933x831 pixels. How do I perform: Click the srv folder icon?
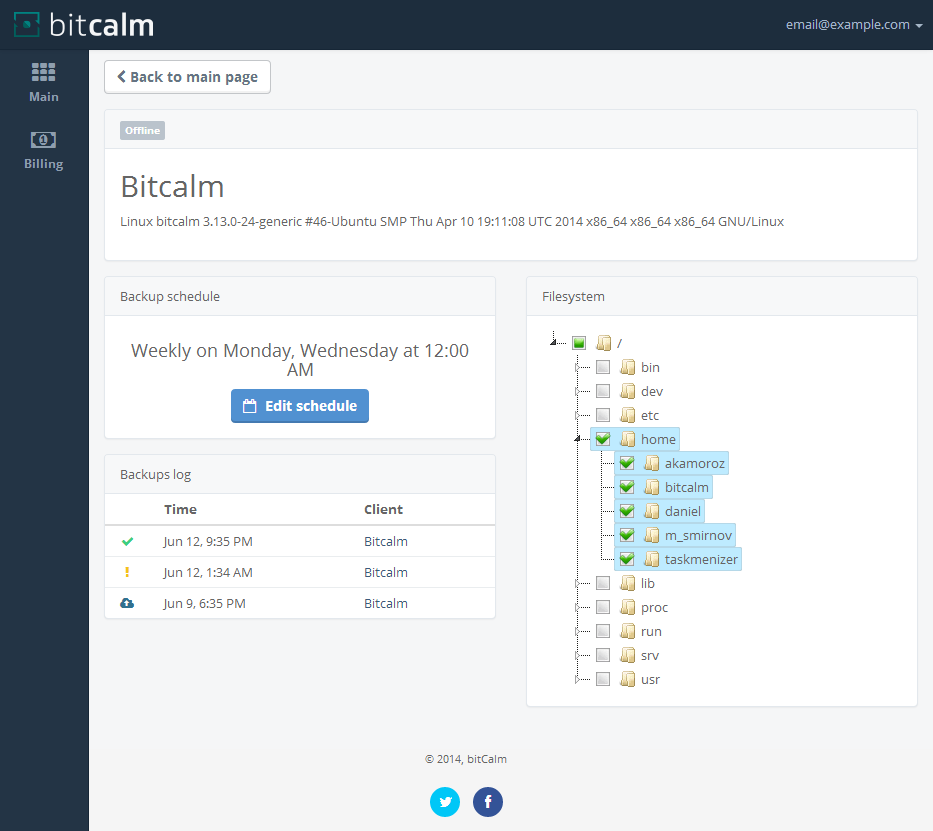click(627, 655)
